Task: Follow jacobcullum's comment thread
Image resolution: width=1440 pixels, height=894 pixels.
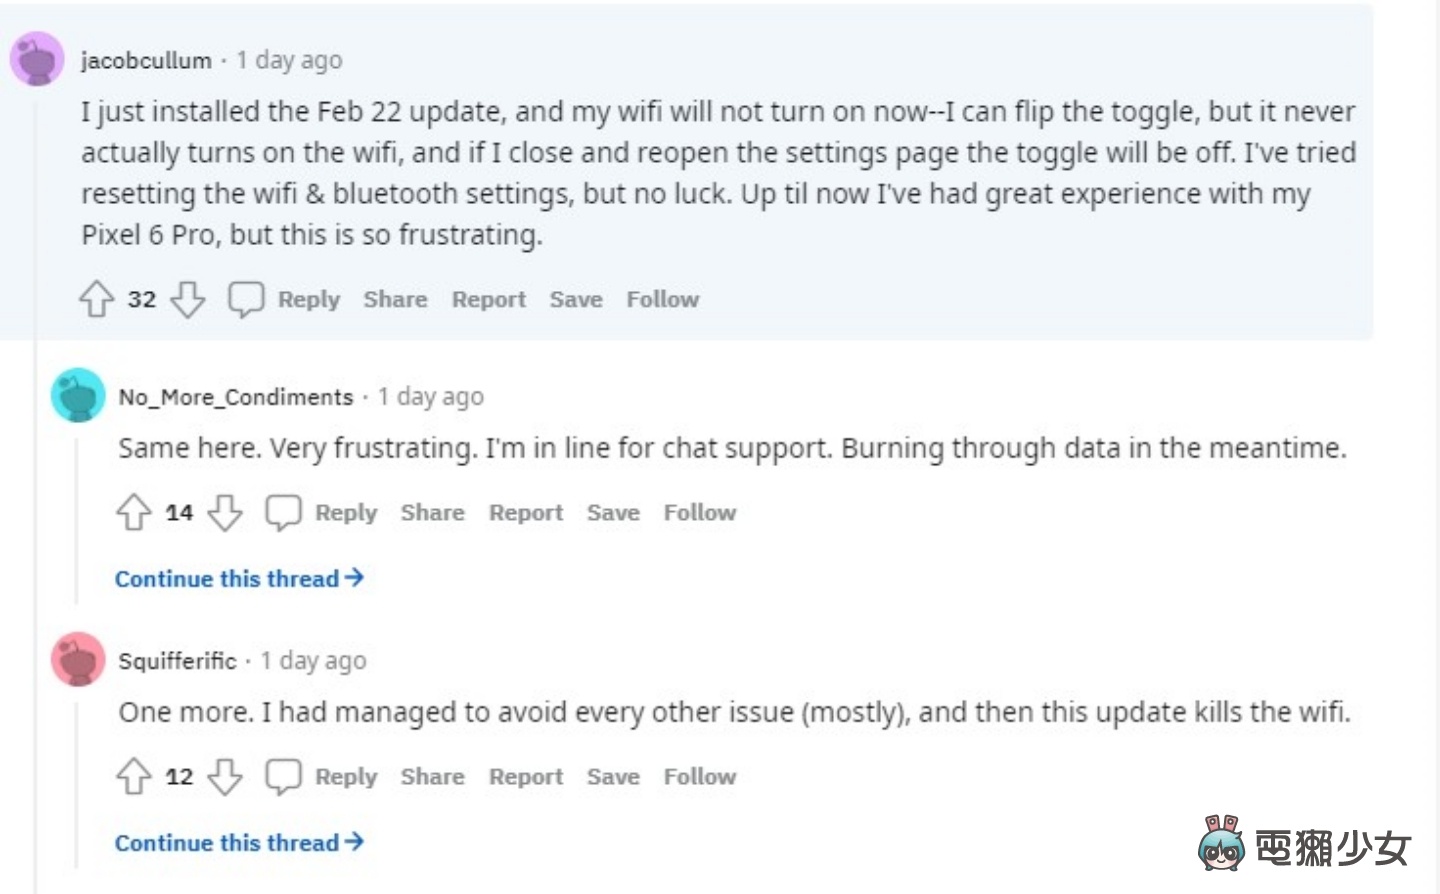Action: (x=662, y=298)
